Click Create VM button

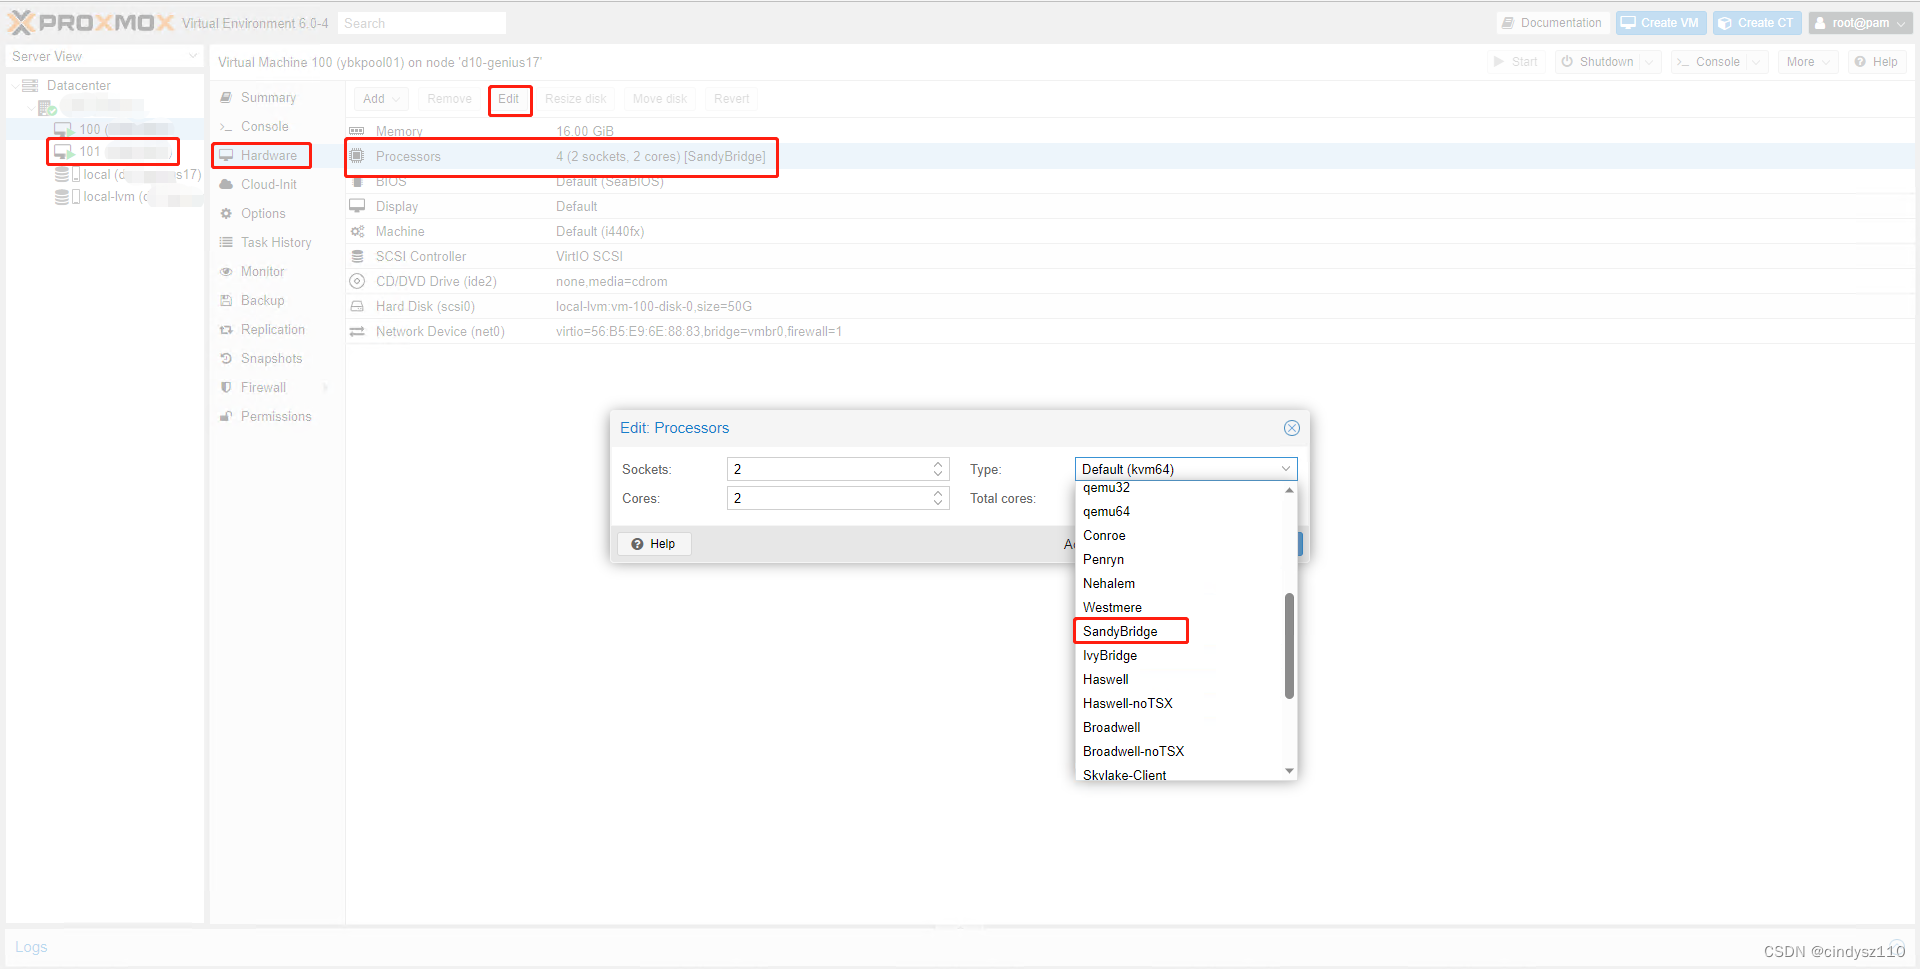1660,23
